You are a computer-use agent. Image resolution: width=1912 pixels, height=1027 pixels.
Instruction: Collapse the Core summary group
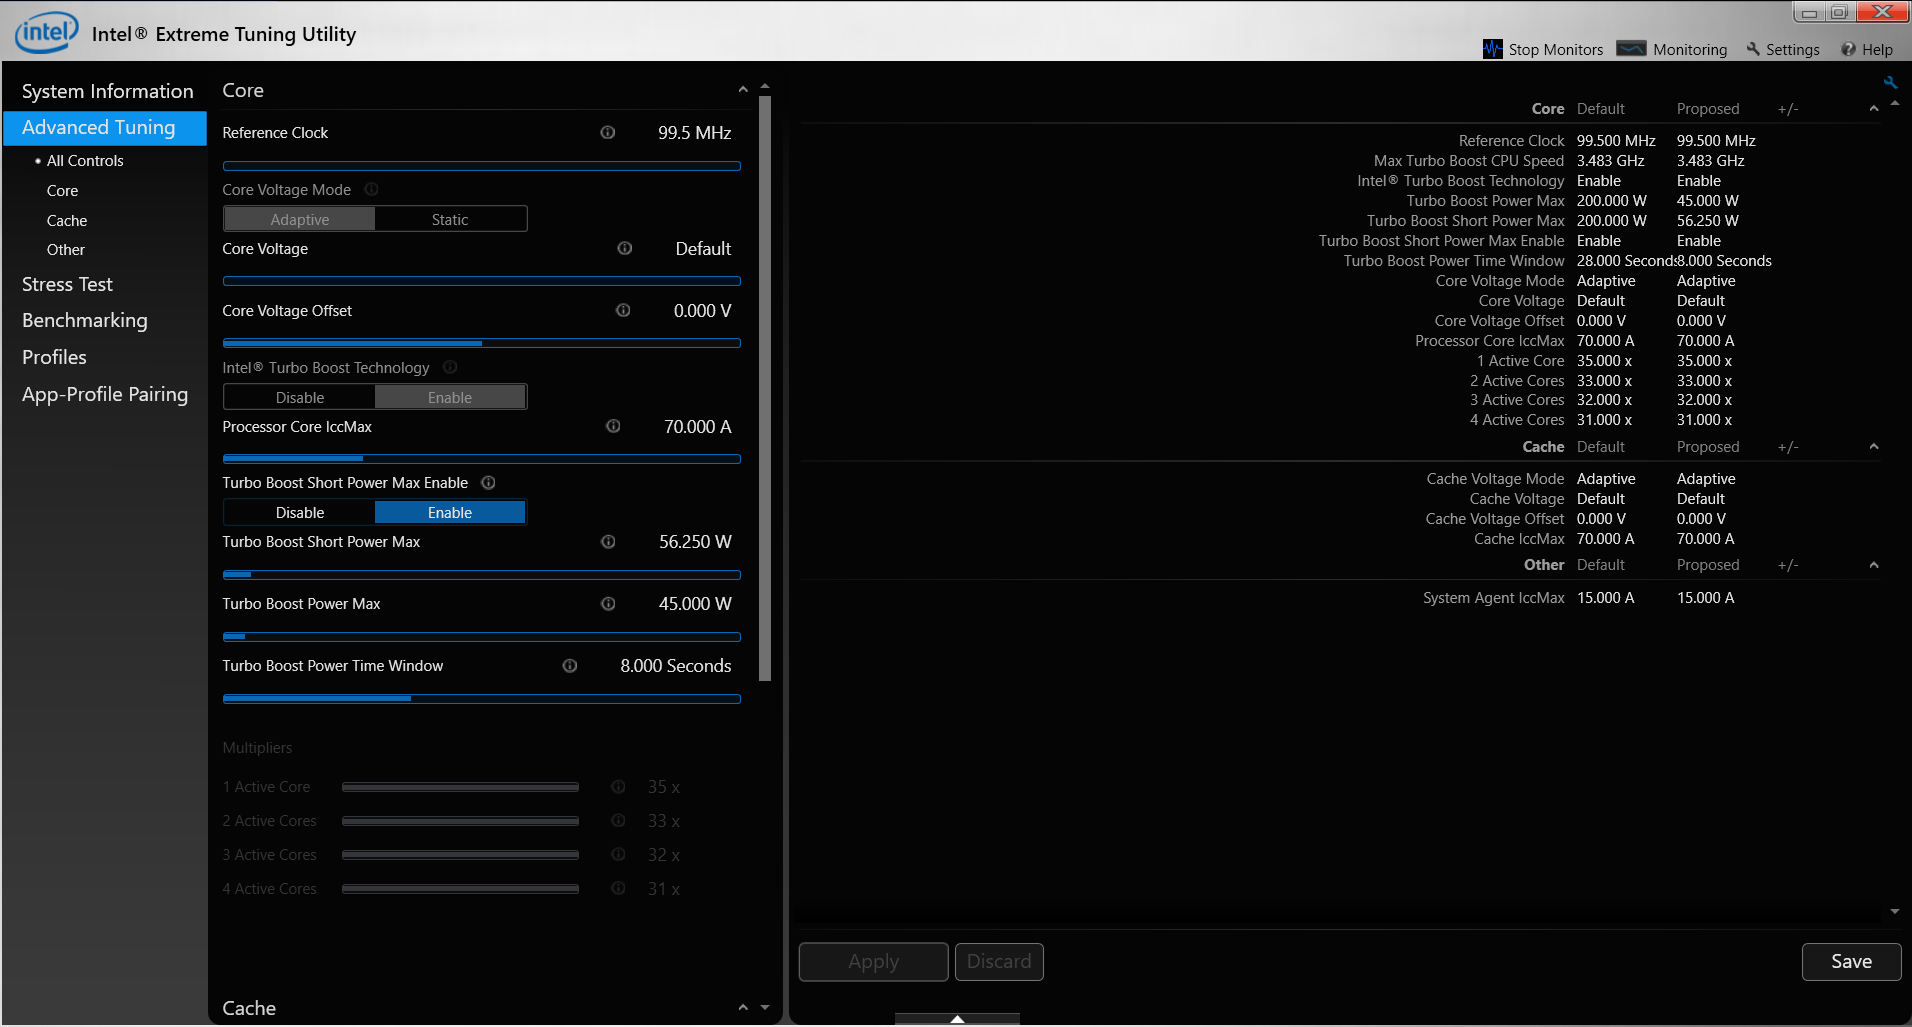(x=1874, y=109)
